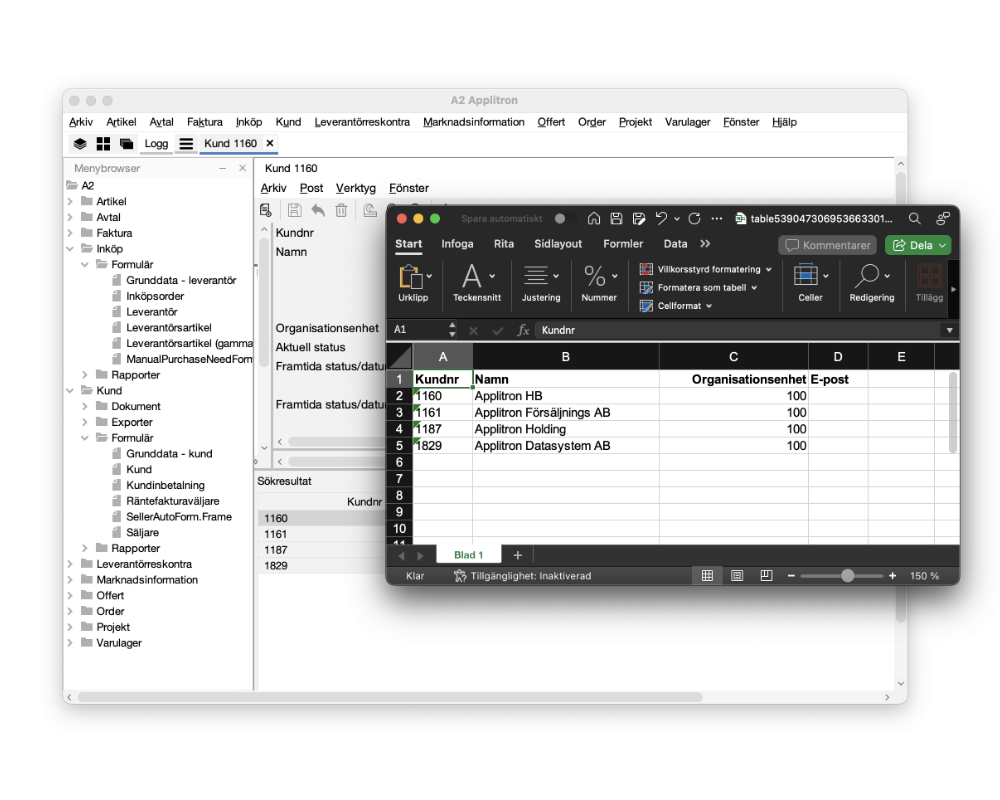1000x800 pixels.
Task: Click the A2 window horizontal scrollbar
Action: (390, 697)
